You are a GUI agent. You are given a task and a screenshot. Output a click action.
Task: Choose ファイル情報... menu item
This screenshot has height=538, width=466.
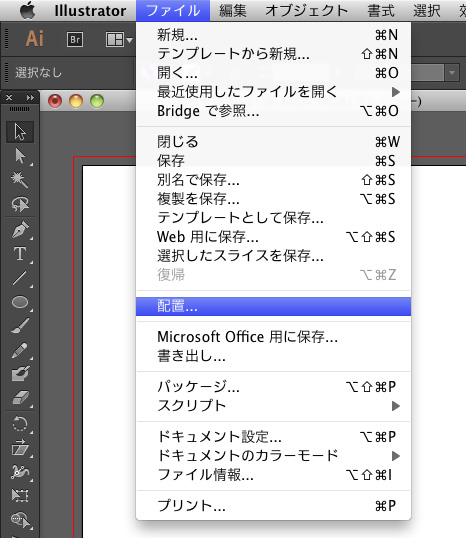[273, 475]
